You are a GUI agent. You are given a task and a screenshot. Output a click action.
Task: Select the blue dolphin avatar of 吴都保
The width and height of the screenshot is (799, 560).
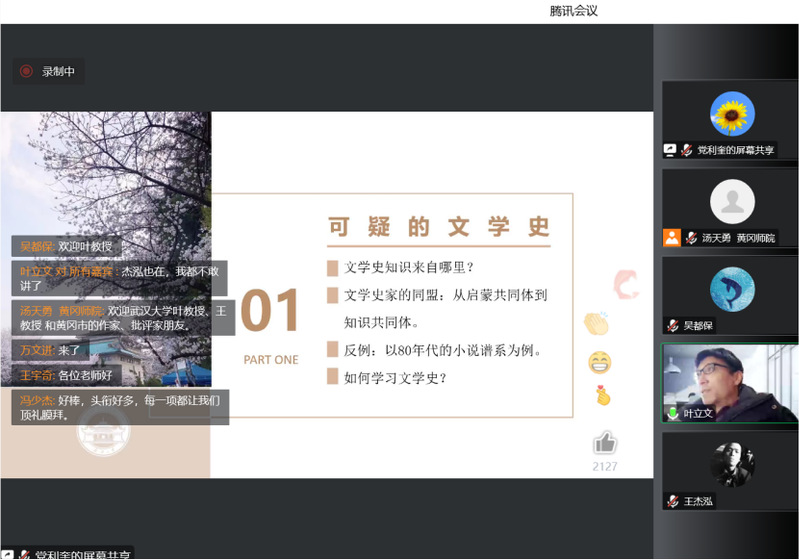click(x=732, y=289)
